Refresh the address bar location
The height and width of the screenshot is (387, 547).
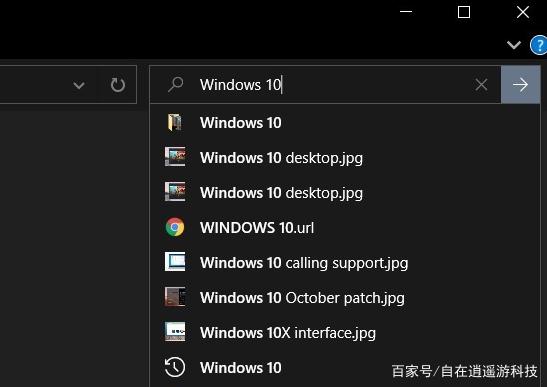[118, 85]
